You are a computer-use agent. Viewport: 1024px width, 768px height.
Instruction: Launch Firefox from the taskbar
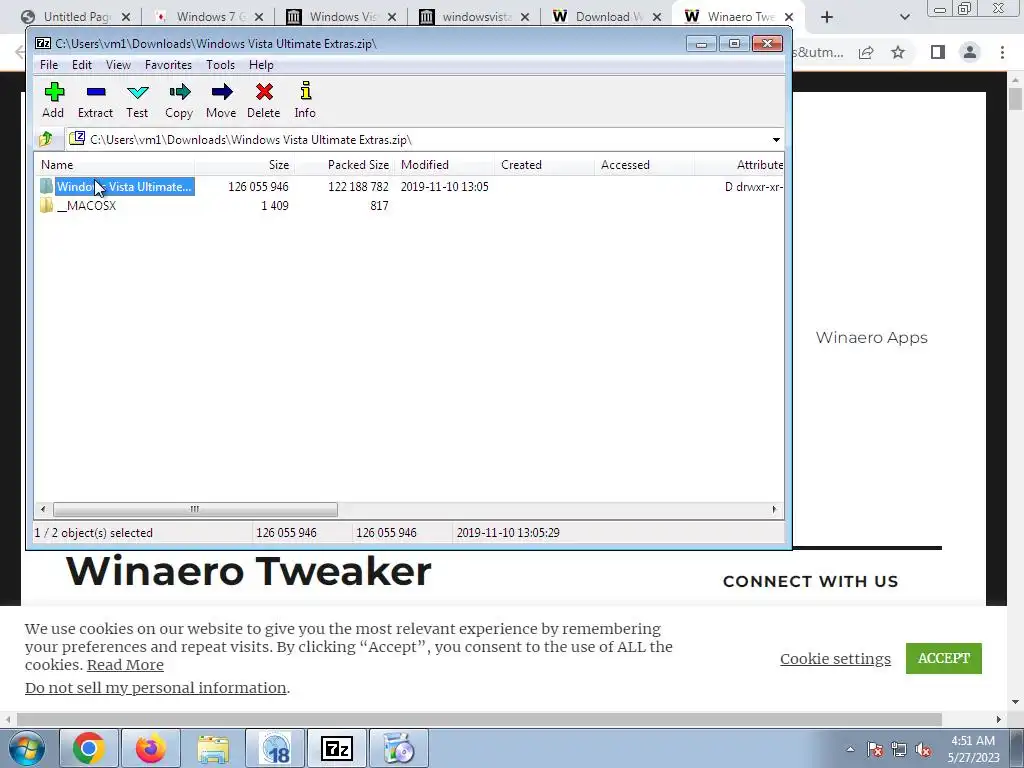pyautogui.click(x=151, y=748)
